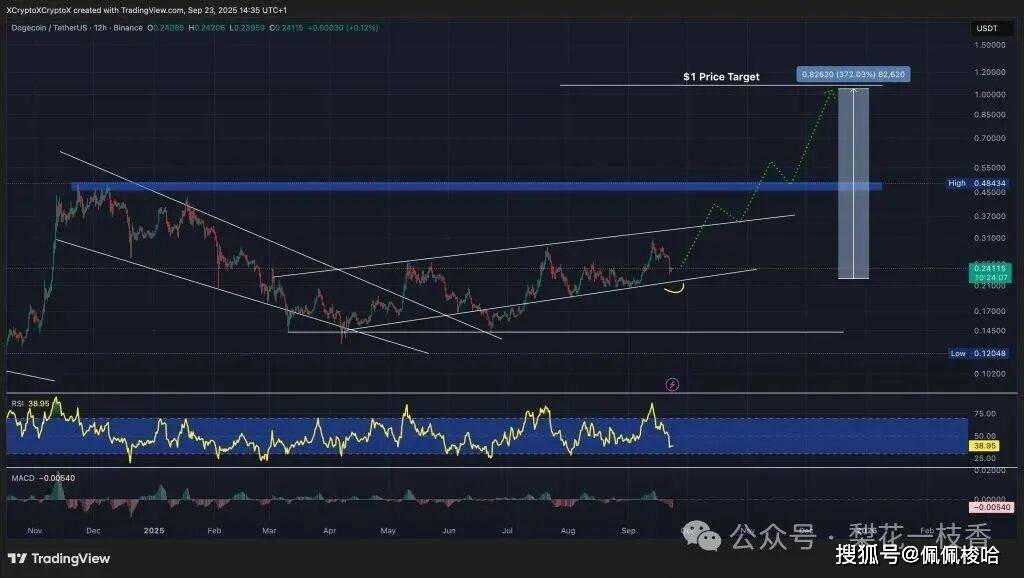Viewport: 1024px width, 578px height.
Task: Click the $1 Price Target label
Action: [720, 76]
